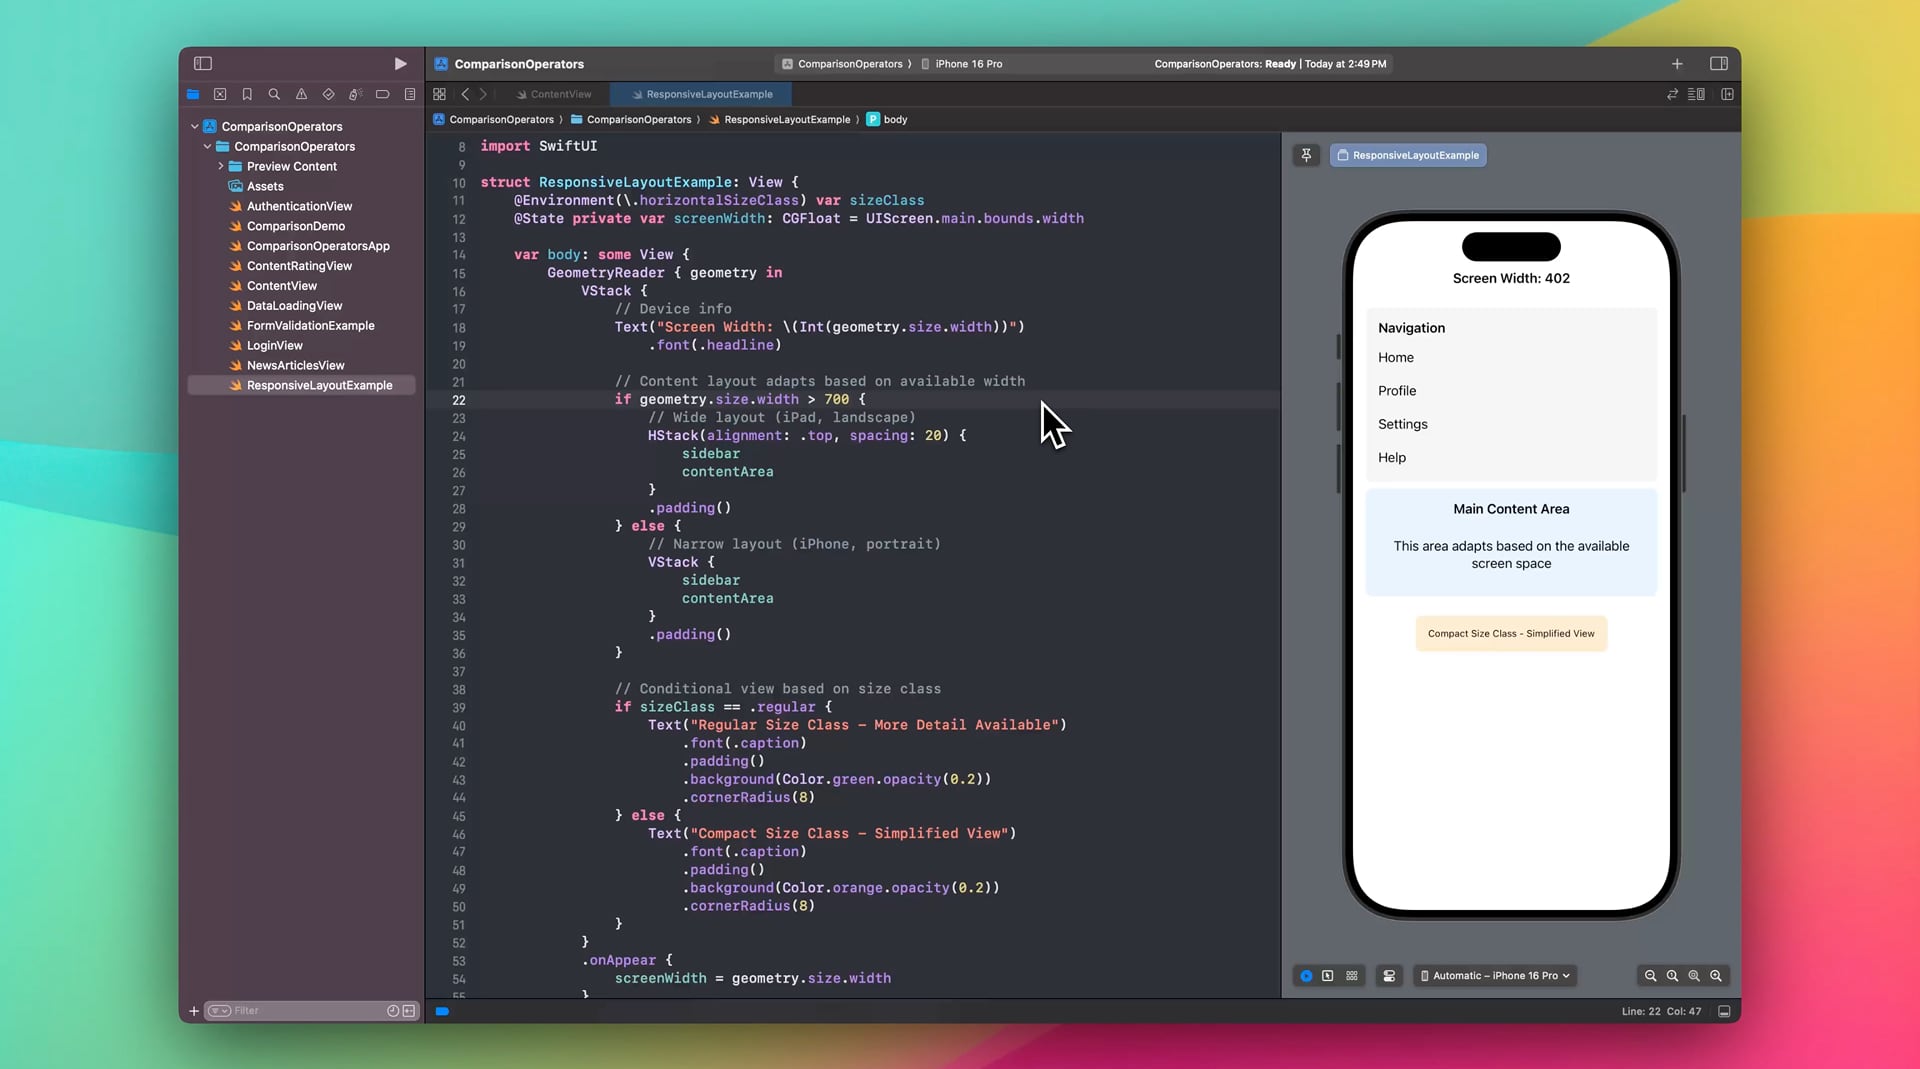Open the Debug navigator spray icon

click(x=355, y=94)
